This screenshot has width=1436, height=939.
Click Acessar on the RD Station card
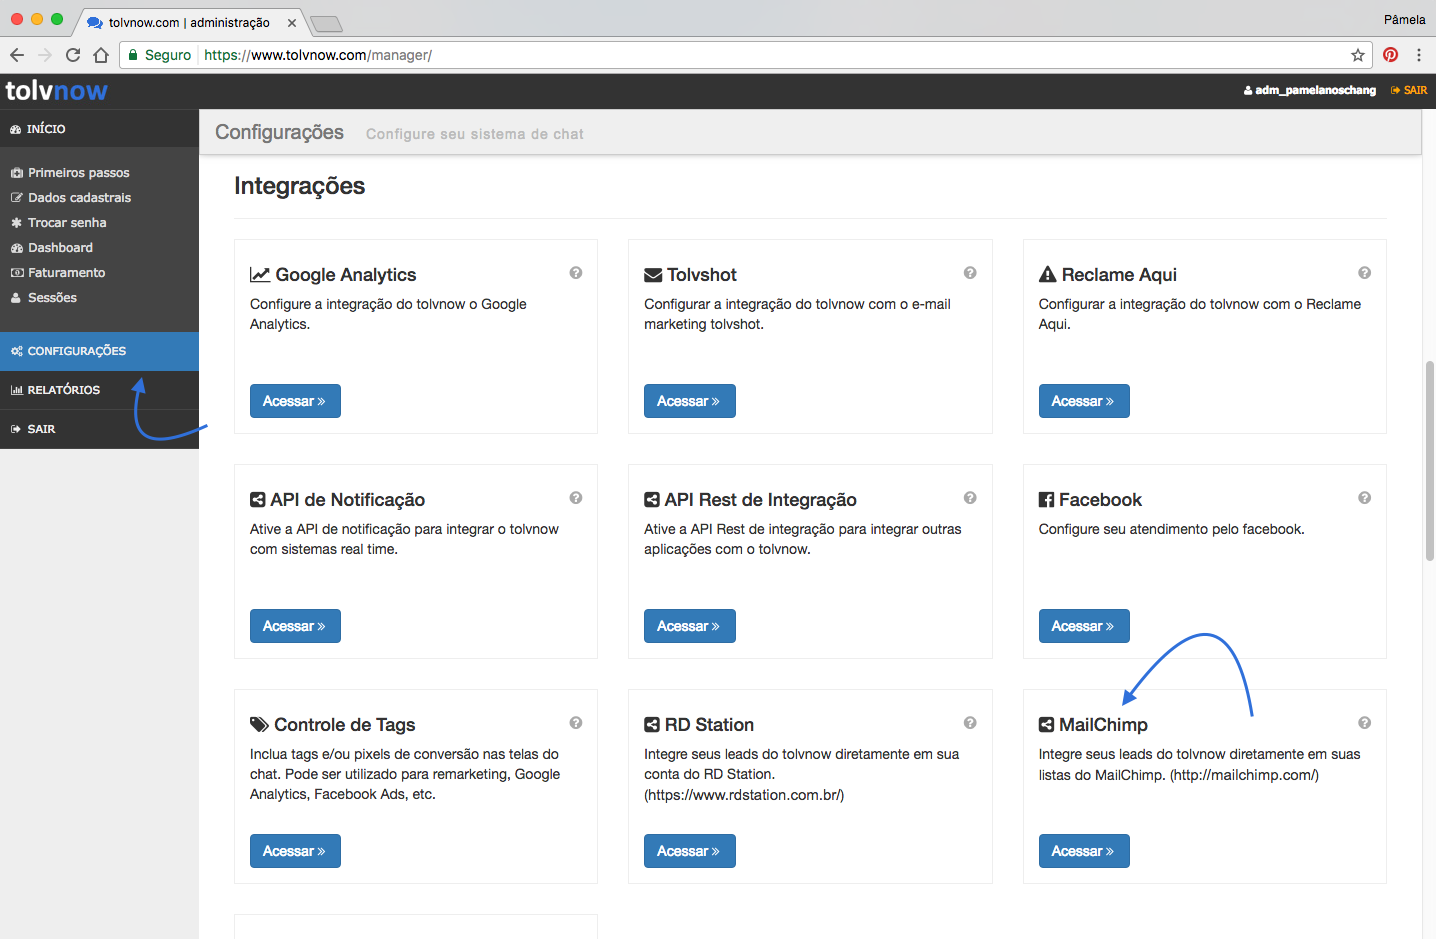click(689, 851)
